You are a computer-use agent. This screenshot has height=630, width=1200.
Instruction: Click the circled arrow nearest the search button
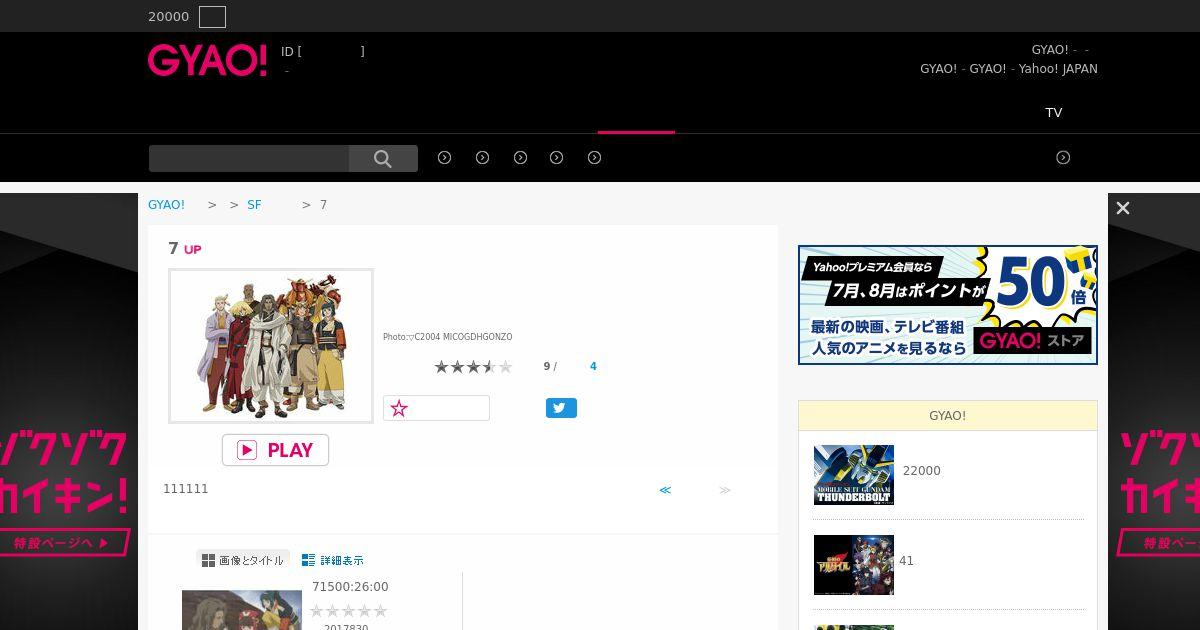point(445,157)
